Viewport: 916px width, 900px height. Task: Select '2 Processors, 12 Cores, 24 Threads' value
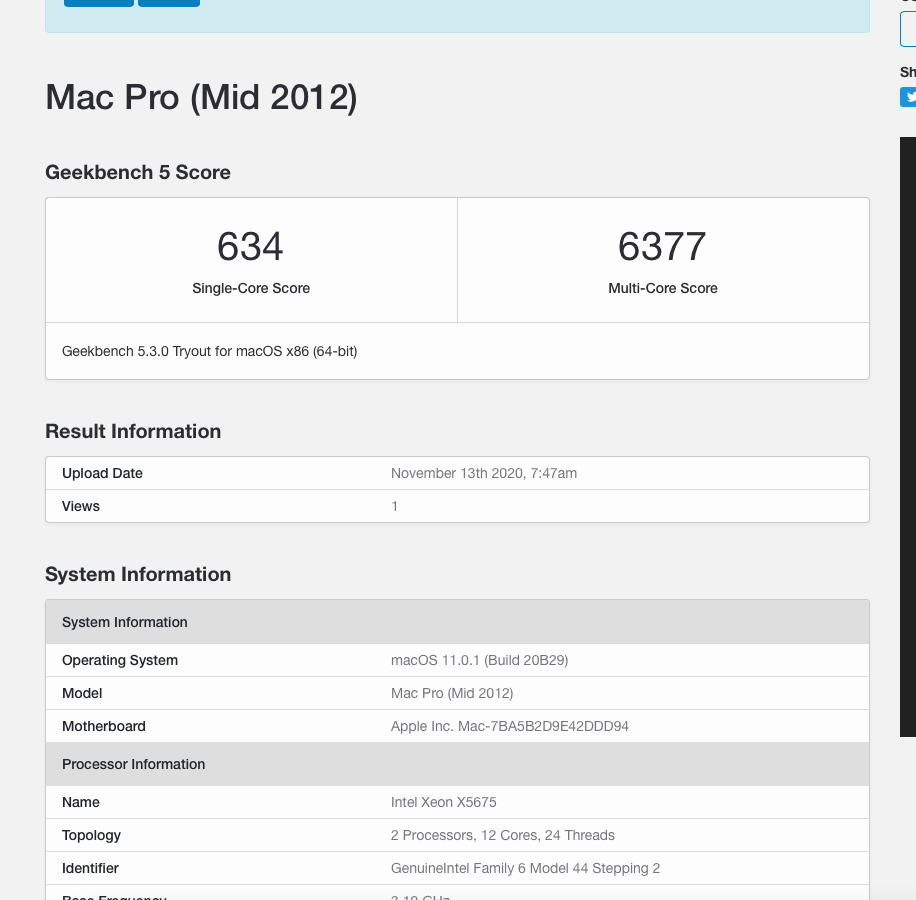(x=503, y=835)
